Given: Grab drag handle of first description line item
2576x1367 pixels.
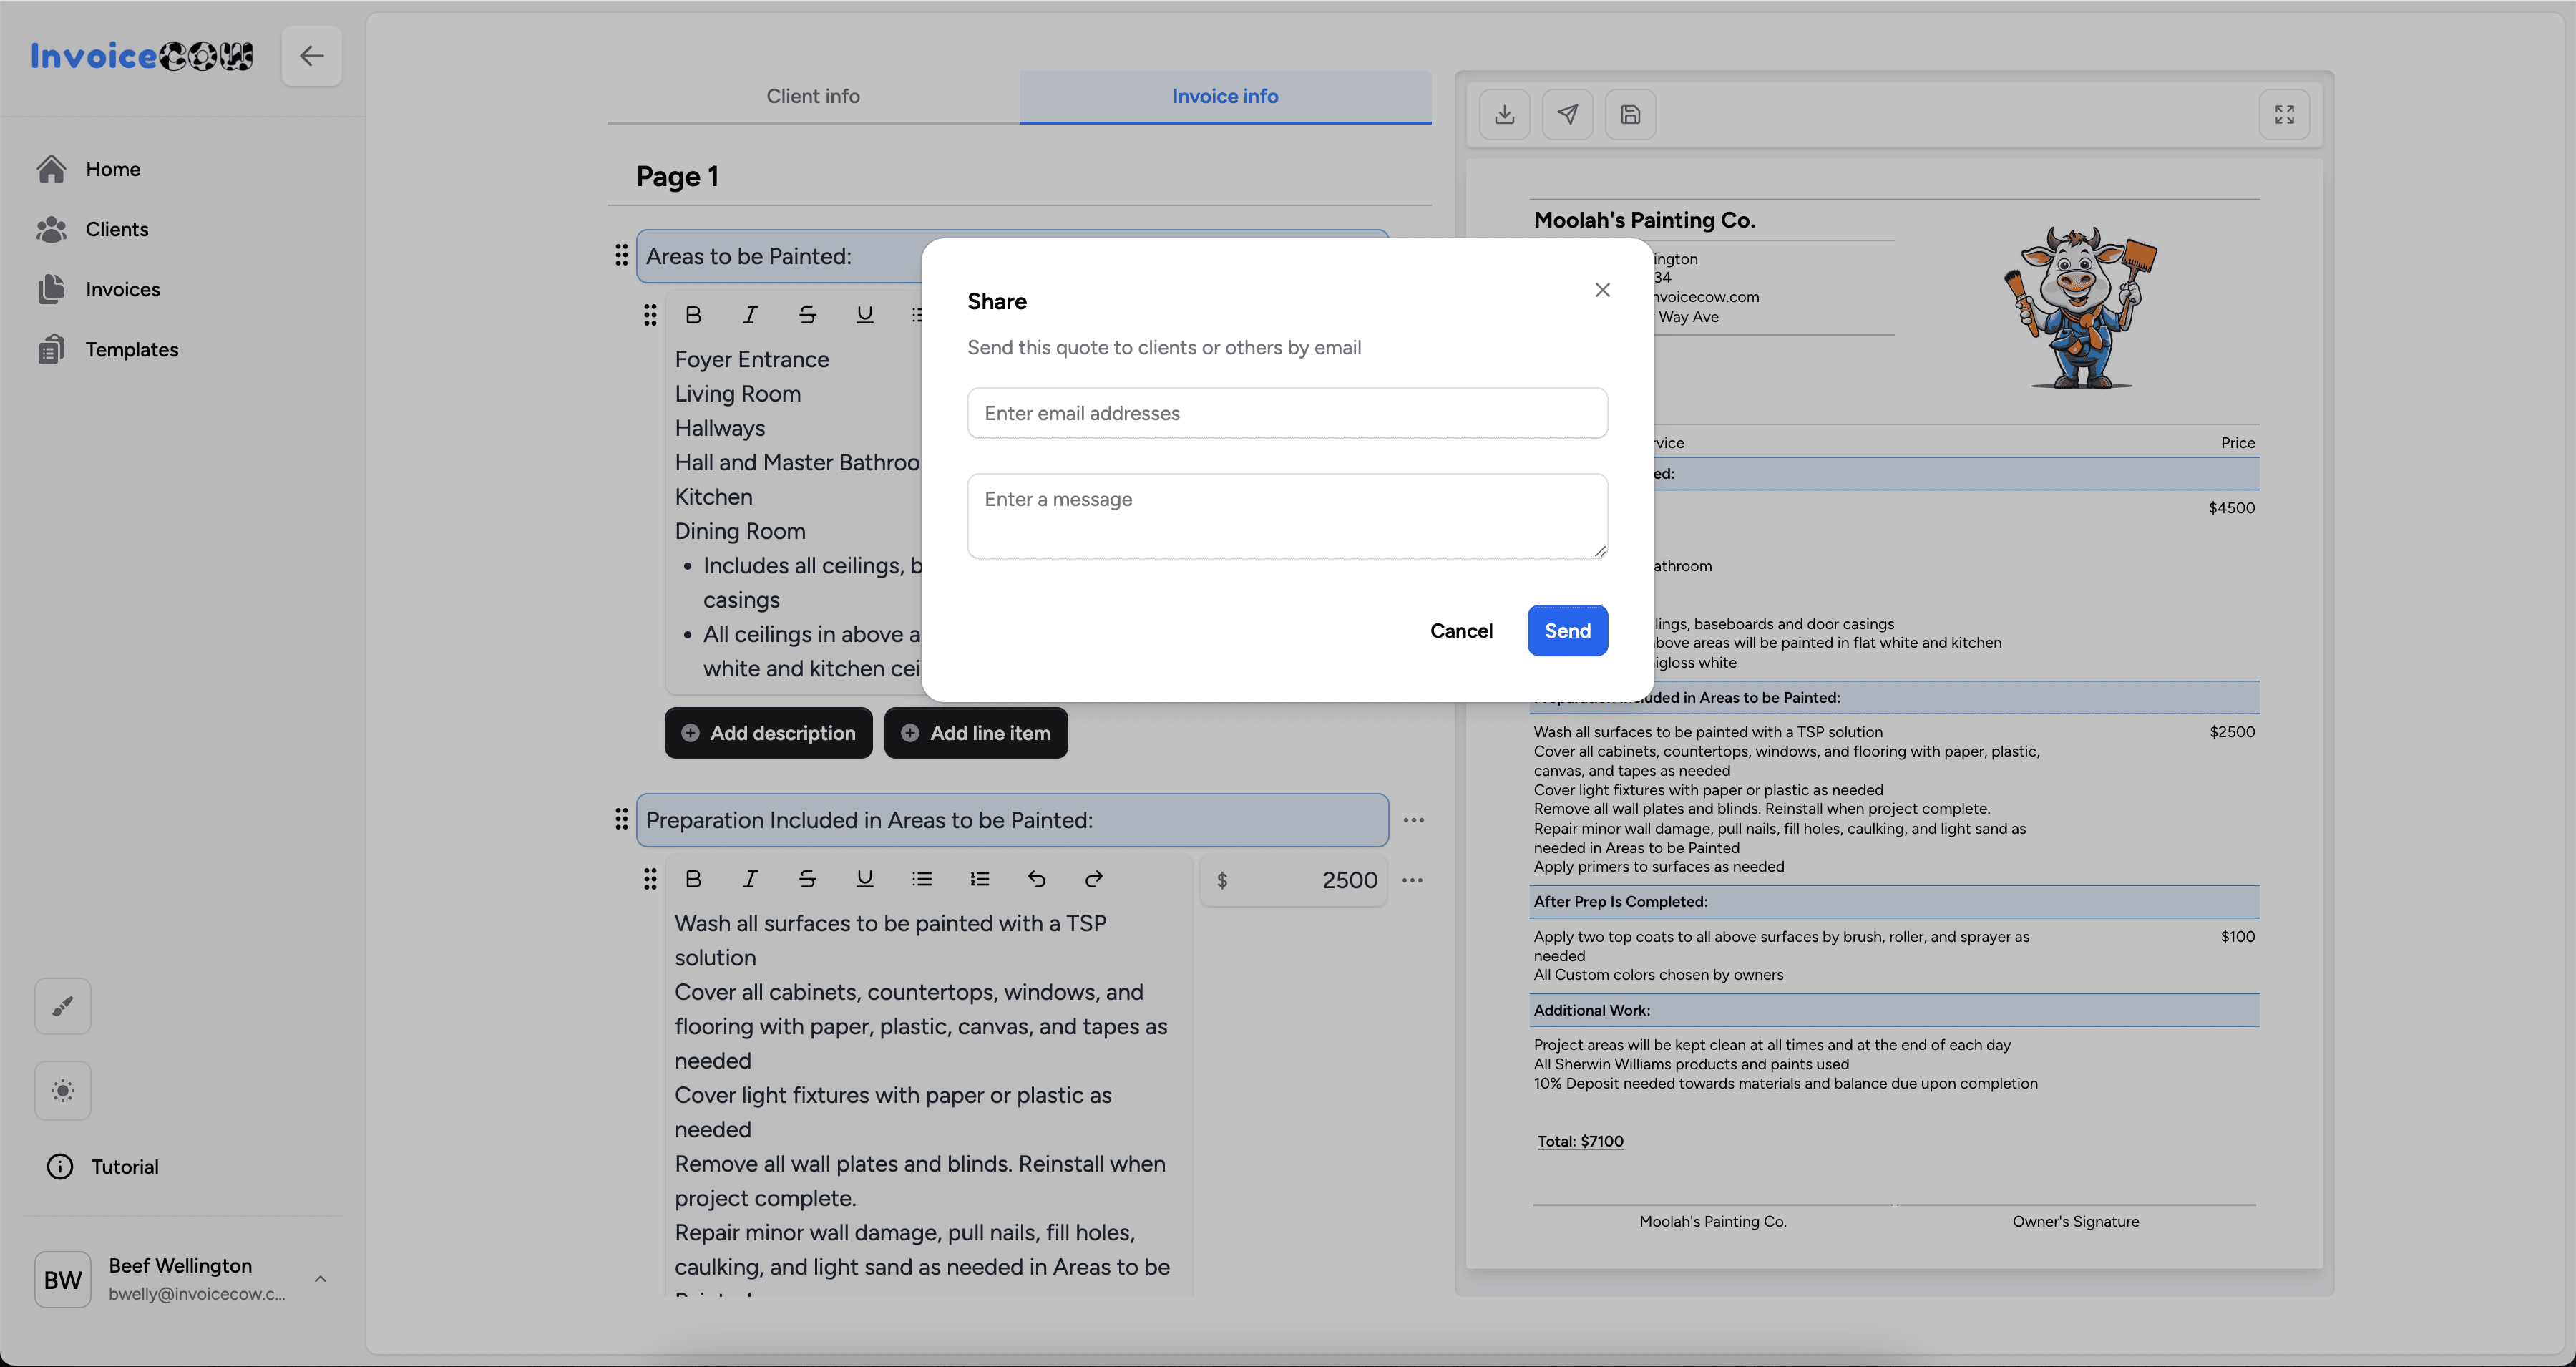Looking at the screenshot, I should (x=650, y=315).
